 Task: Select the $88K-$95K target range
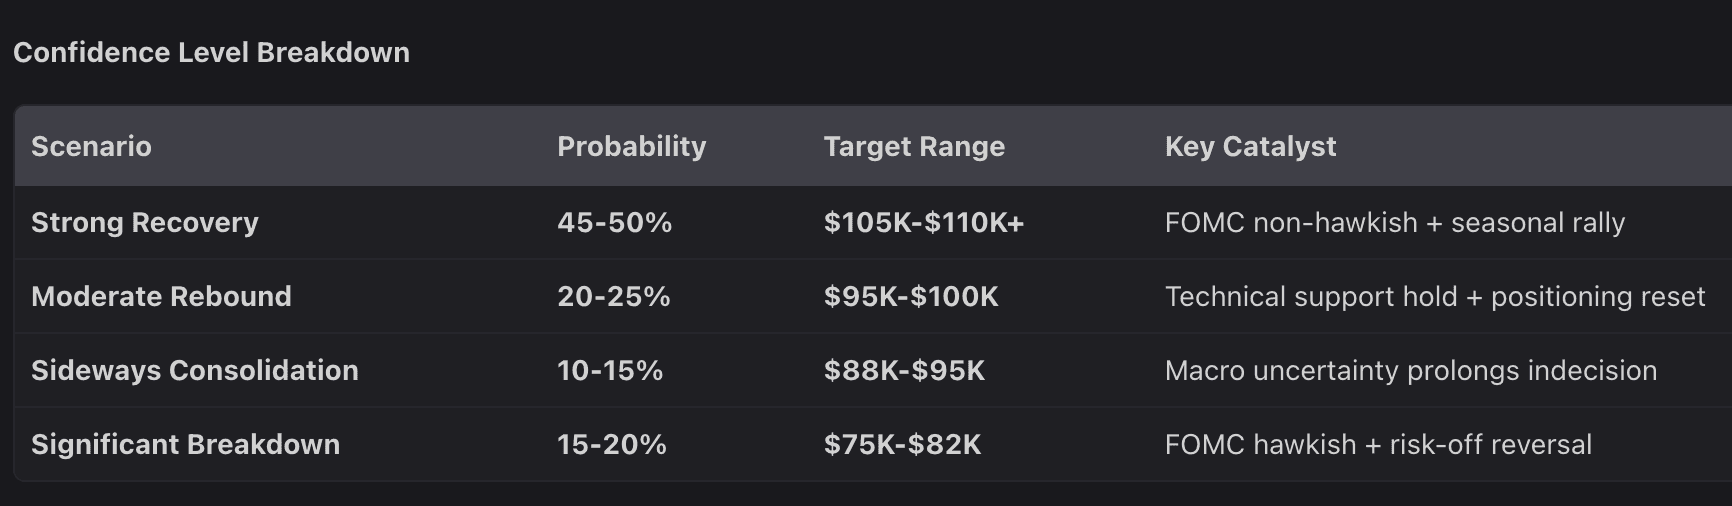pyautogui.click(x=904, y=371)
